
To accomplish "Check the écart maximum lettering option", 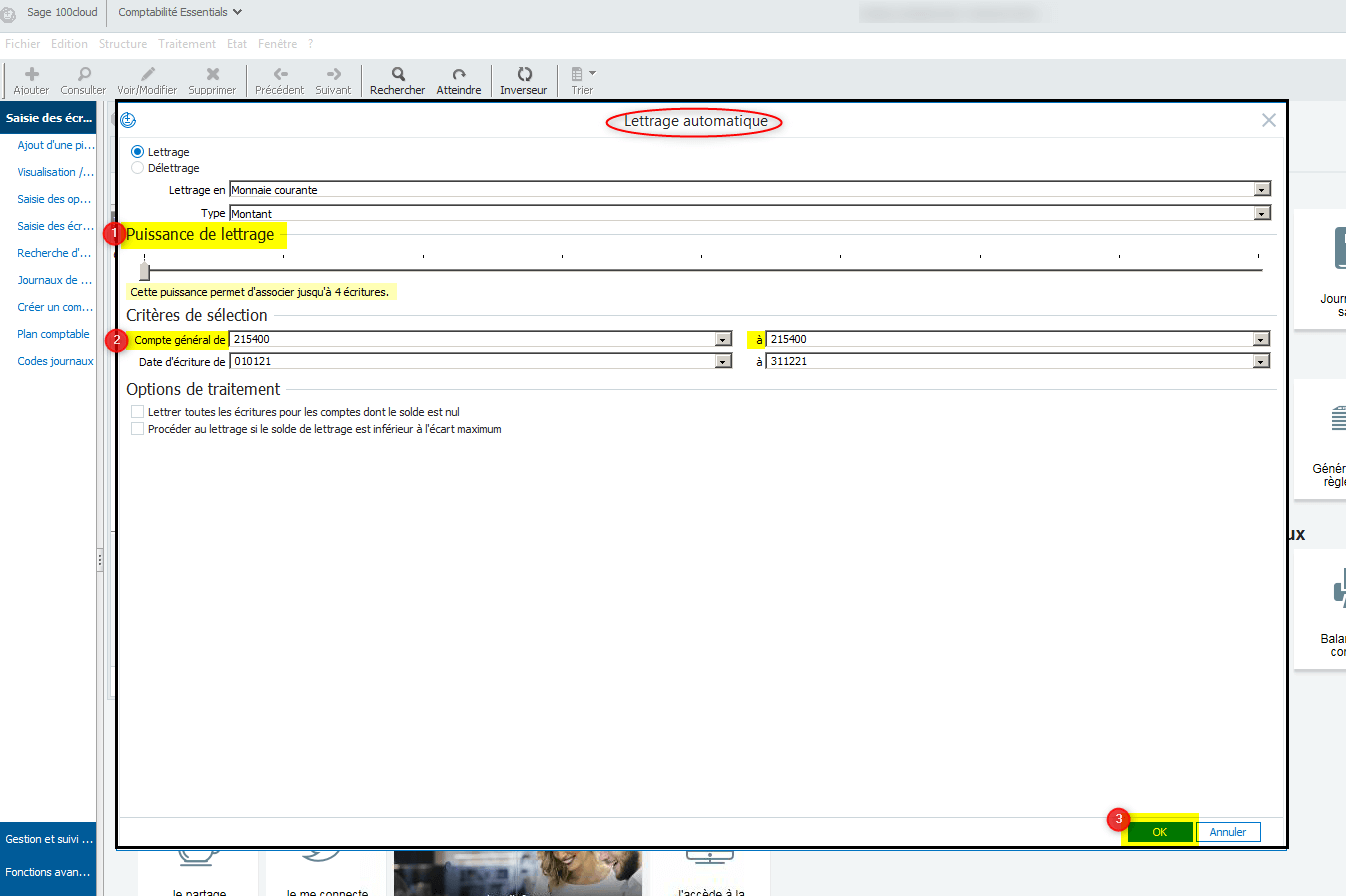I will click(x=138, y=429).
